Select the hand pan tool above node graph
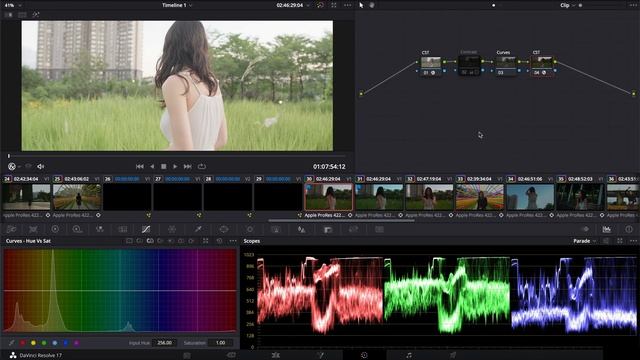This screenshot has height=360, width=640. click(x=372, y=5)
